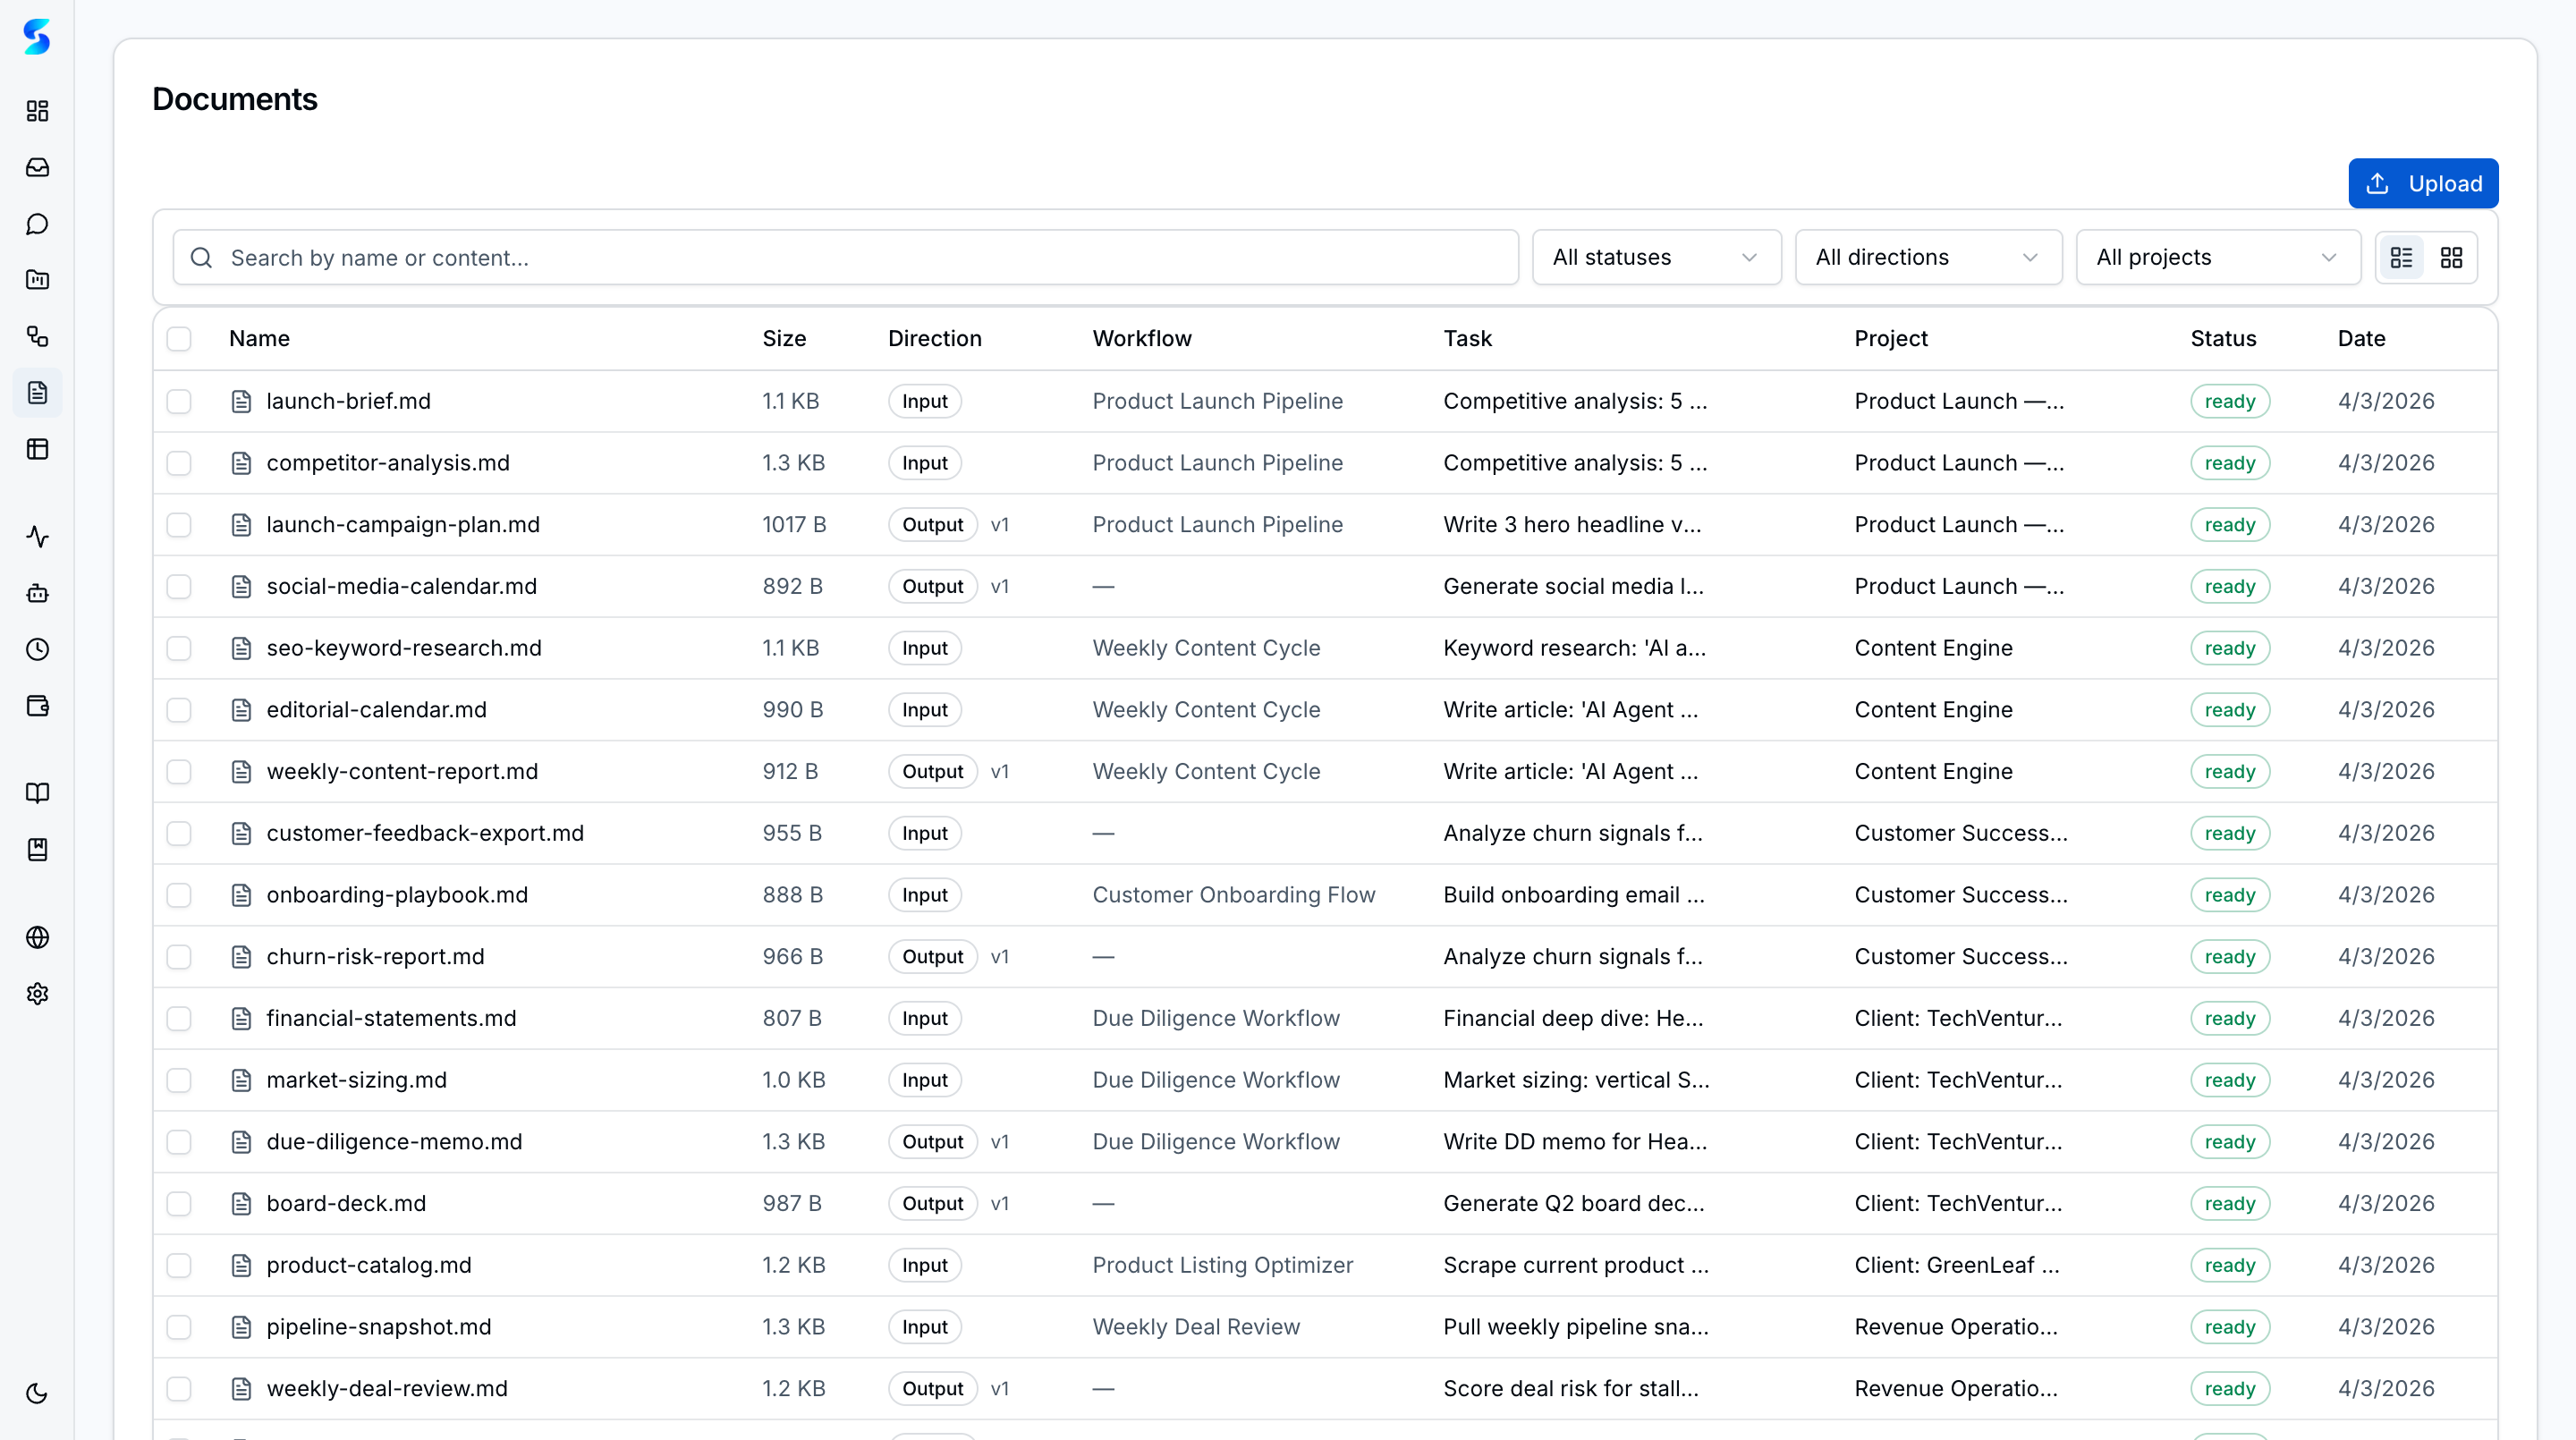
Task: Open the clock history icon in sidebar
Action: click(37, 650)
